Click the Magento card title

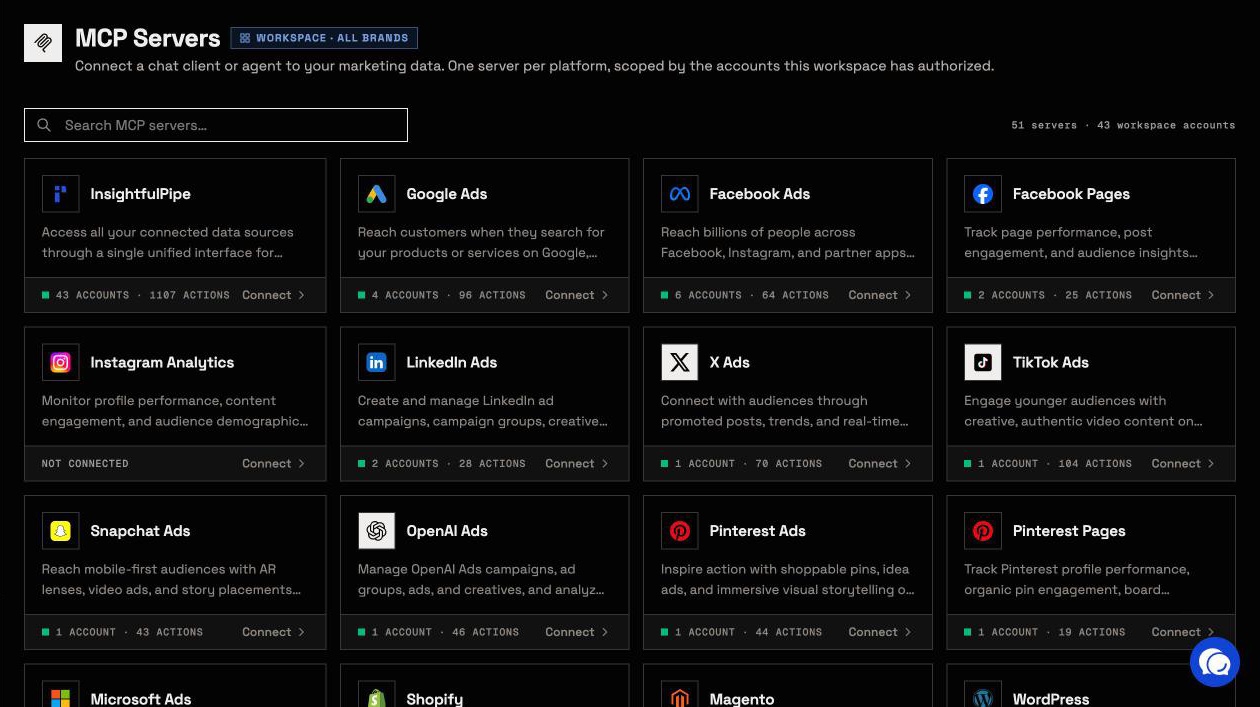(741, 699)
